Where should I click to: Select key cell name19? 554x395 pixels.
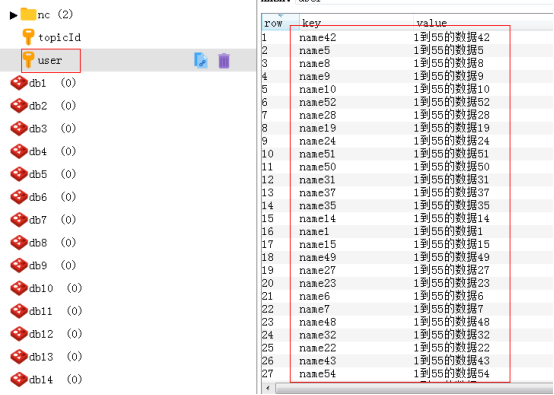click(x=318, y=128)
